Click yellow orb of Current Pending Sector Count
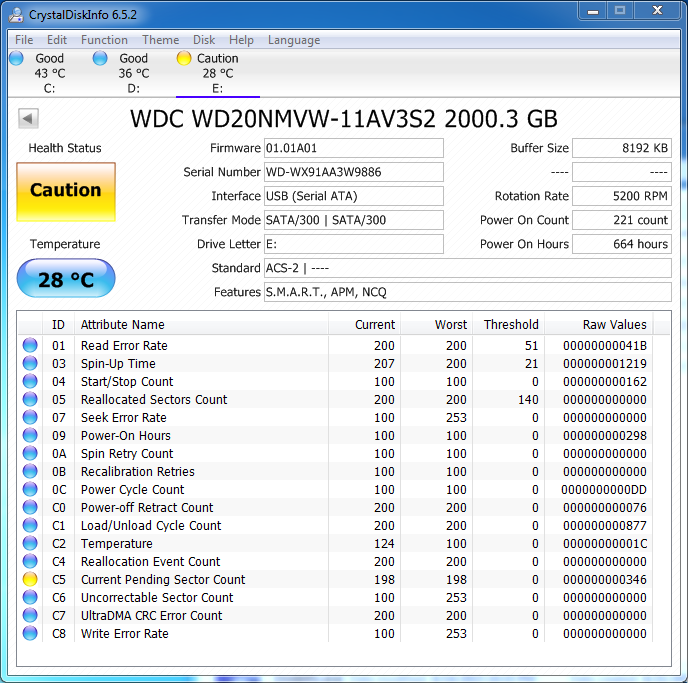This screenshot has width=688, height=683. [x=30, y=579]
